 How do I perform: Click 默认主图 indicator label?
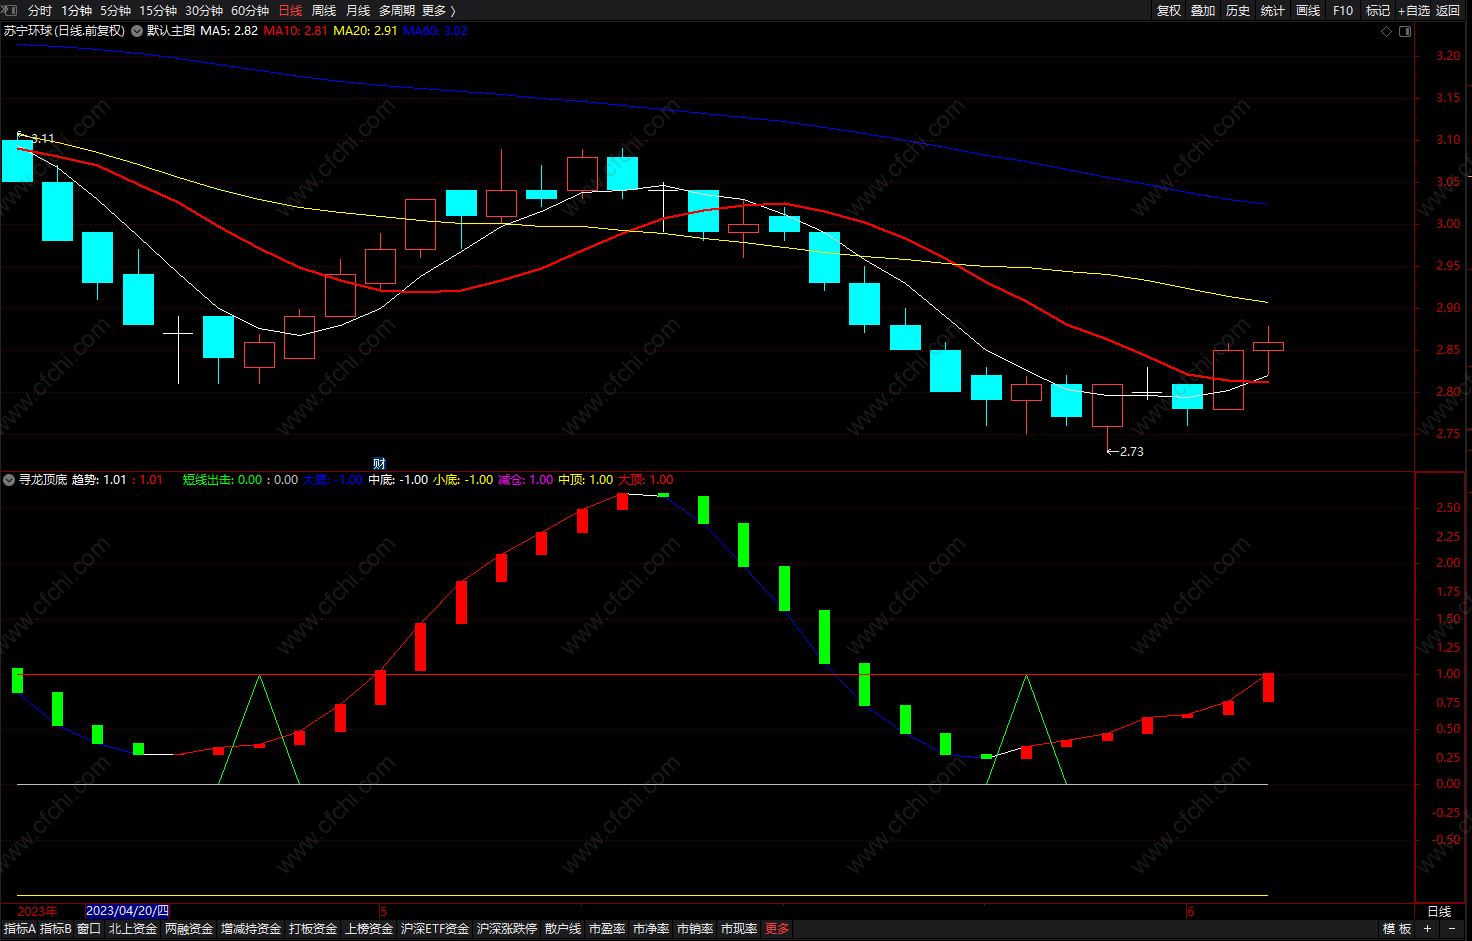click(x=171, y=31)
